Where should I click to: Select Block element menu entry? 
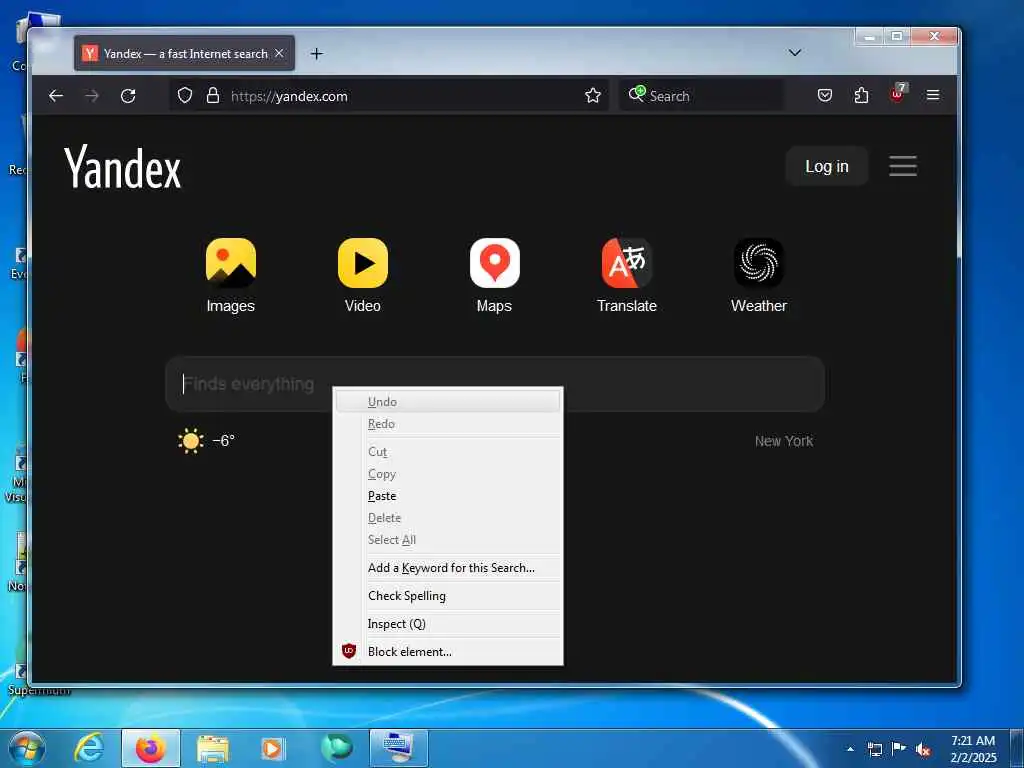(448, 652)
